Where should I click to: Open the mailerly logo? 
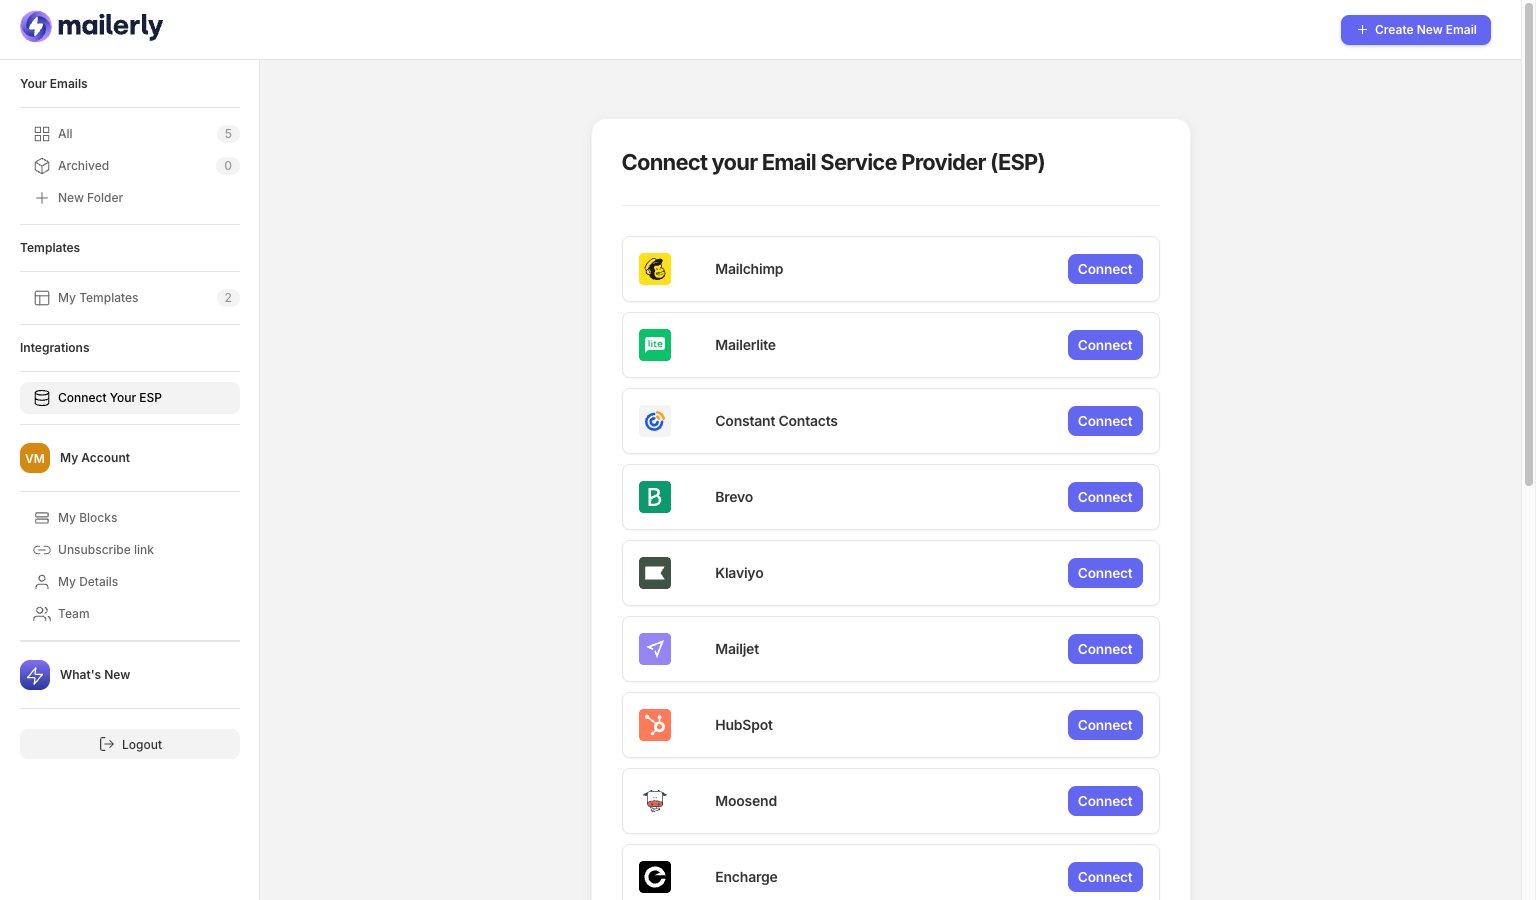click(91, 26)
